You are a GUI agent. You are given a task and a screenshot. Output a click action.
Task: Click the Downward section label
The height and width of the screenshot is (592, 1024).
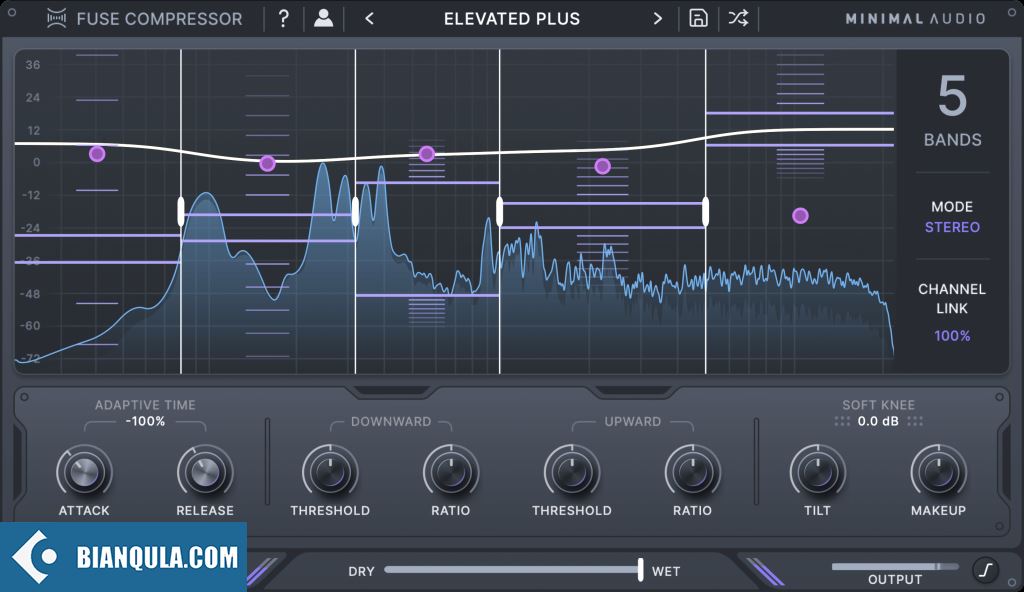pyautogui.click(x=391, y=421)
